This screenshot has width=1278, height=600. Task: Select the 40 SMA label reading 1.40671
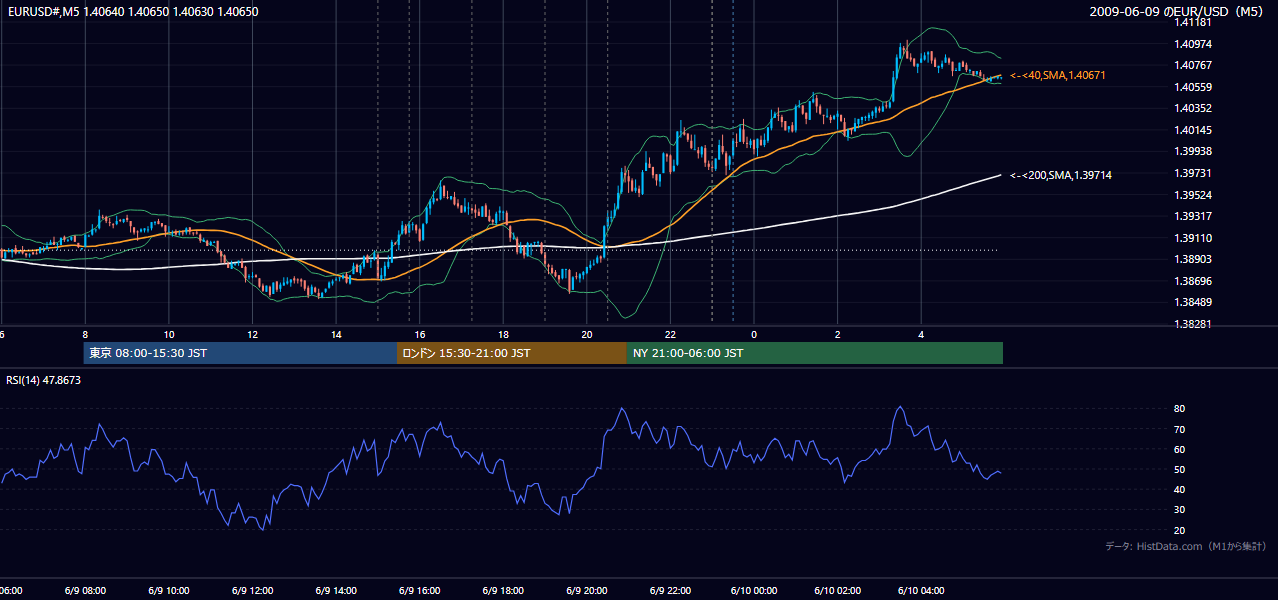point(1058,76)
